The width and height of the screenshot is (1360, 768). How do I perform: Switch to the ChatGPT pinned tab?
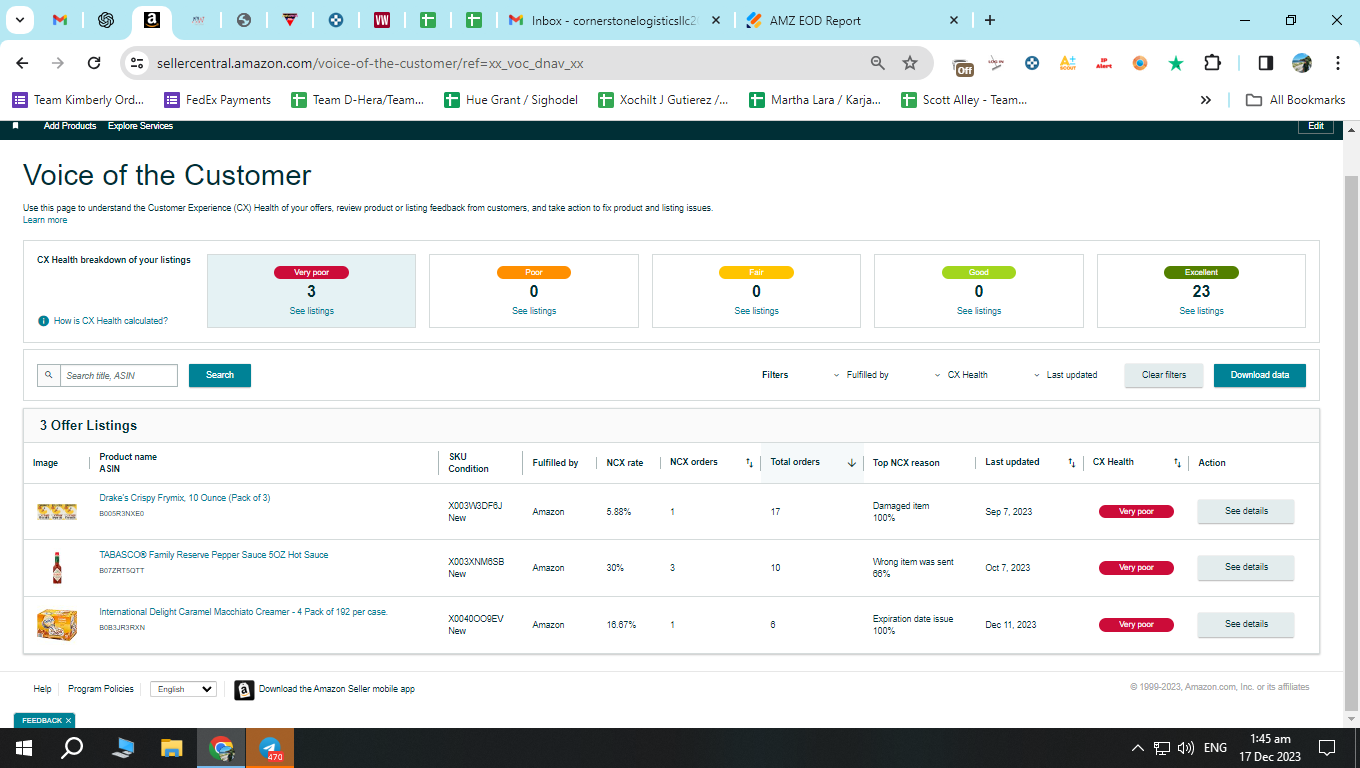tap(105, 20)
